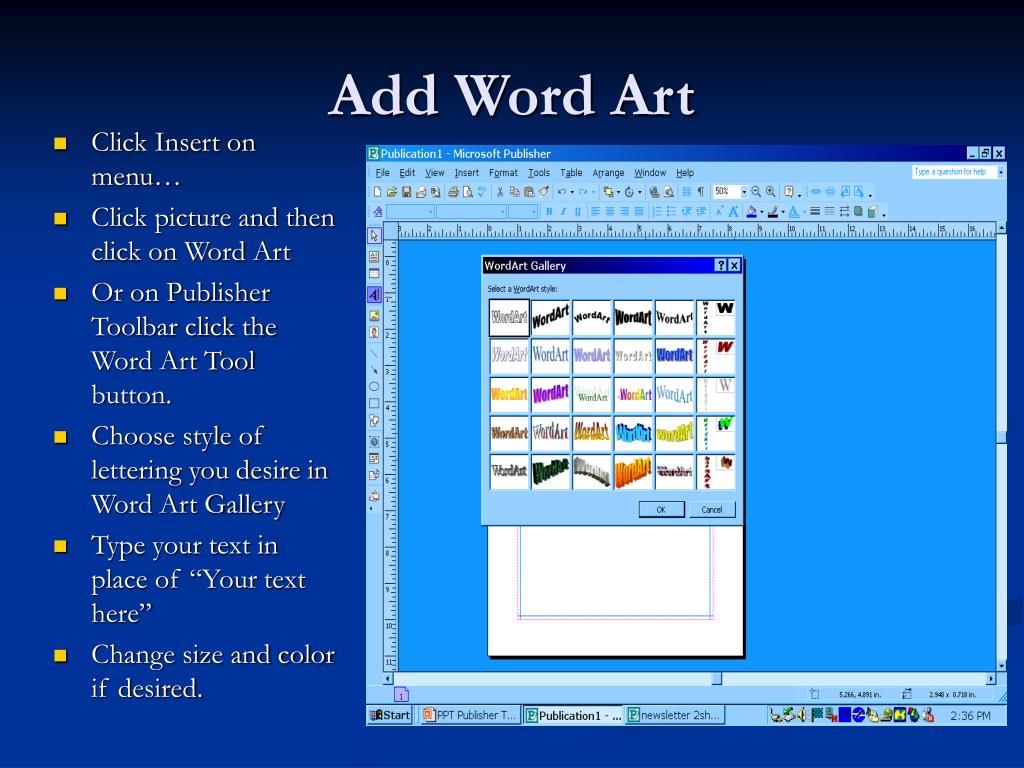Select the Format Painter brush icon
Image resolution: width=1024 pixels, height=768 pixels.
tap(543, 192)
